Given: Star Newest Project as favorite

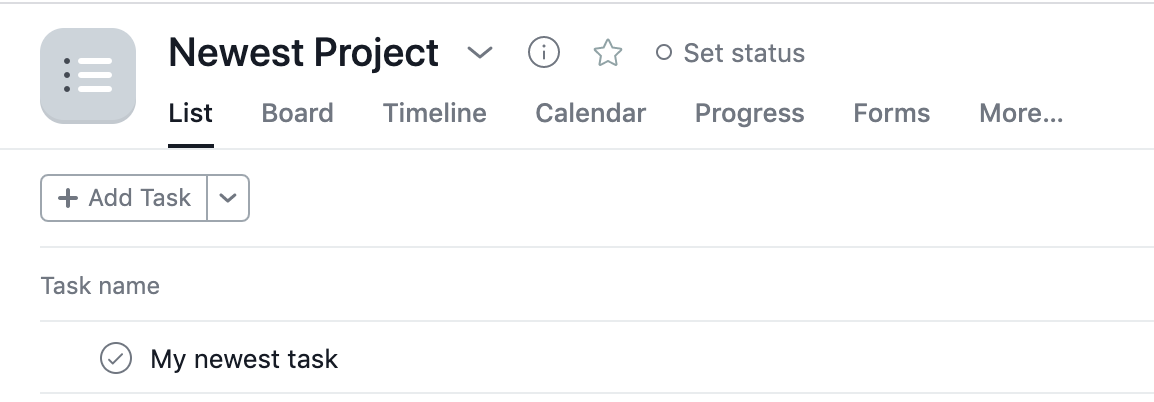Looking at the screenshot, I should [608, 53].
